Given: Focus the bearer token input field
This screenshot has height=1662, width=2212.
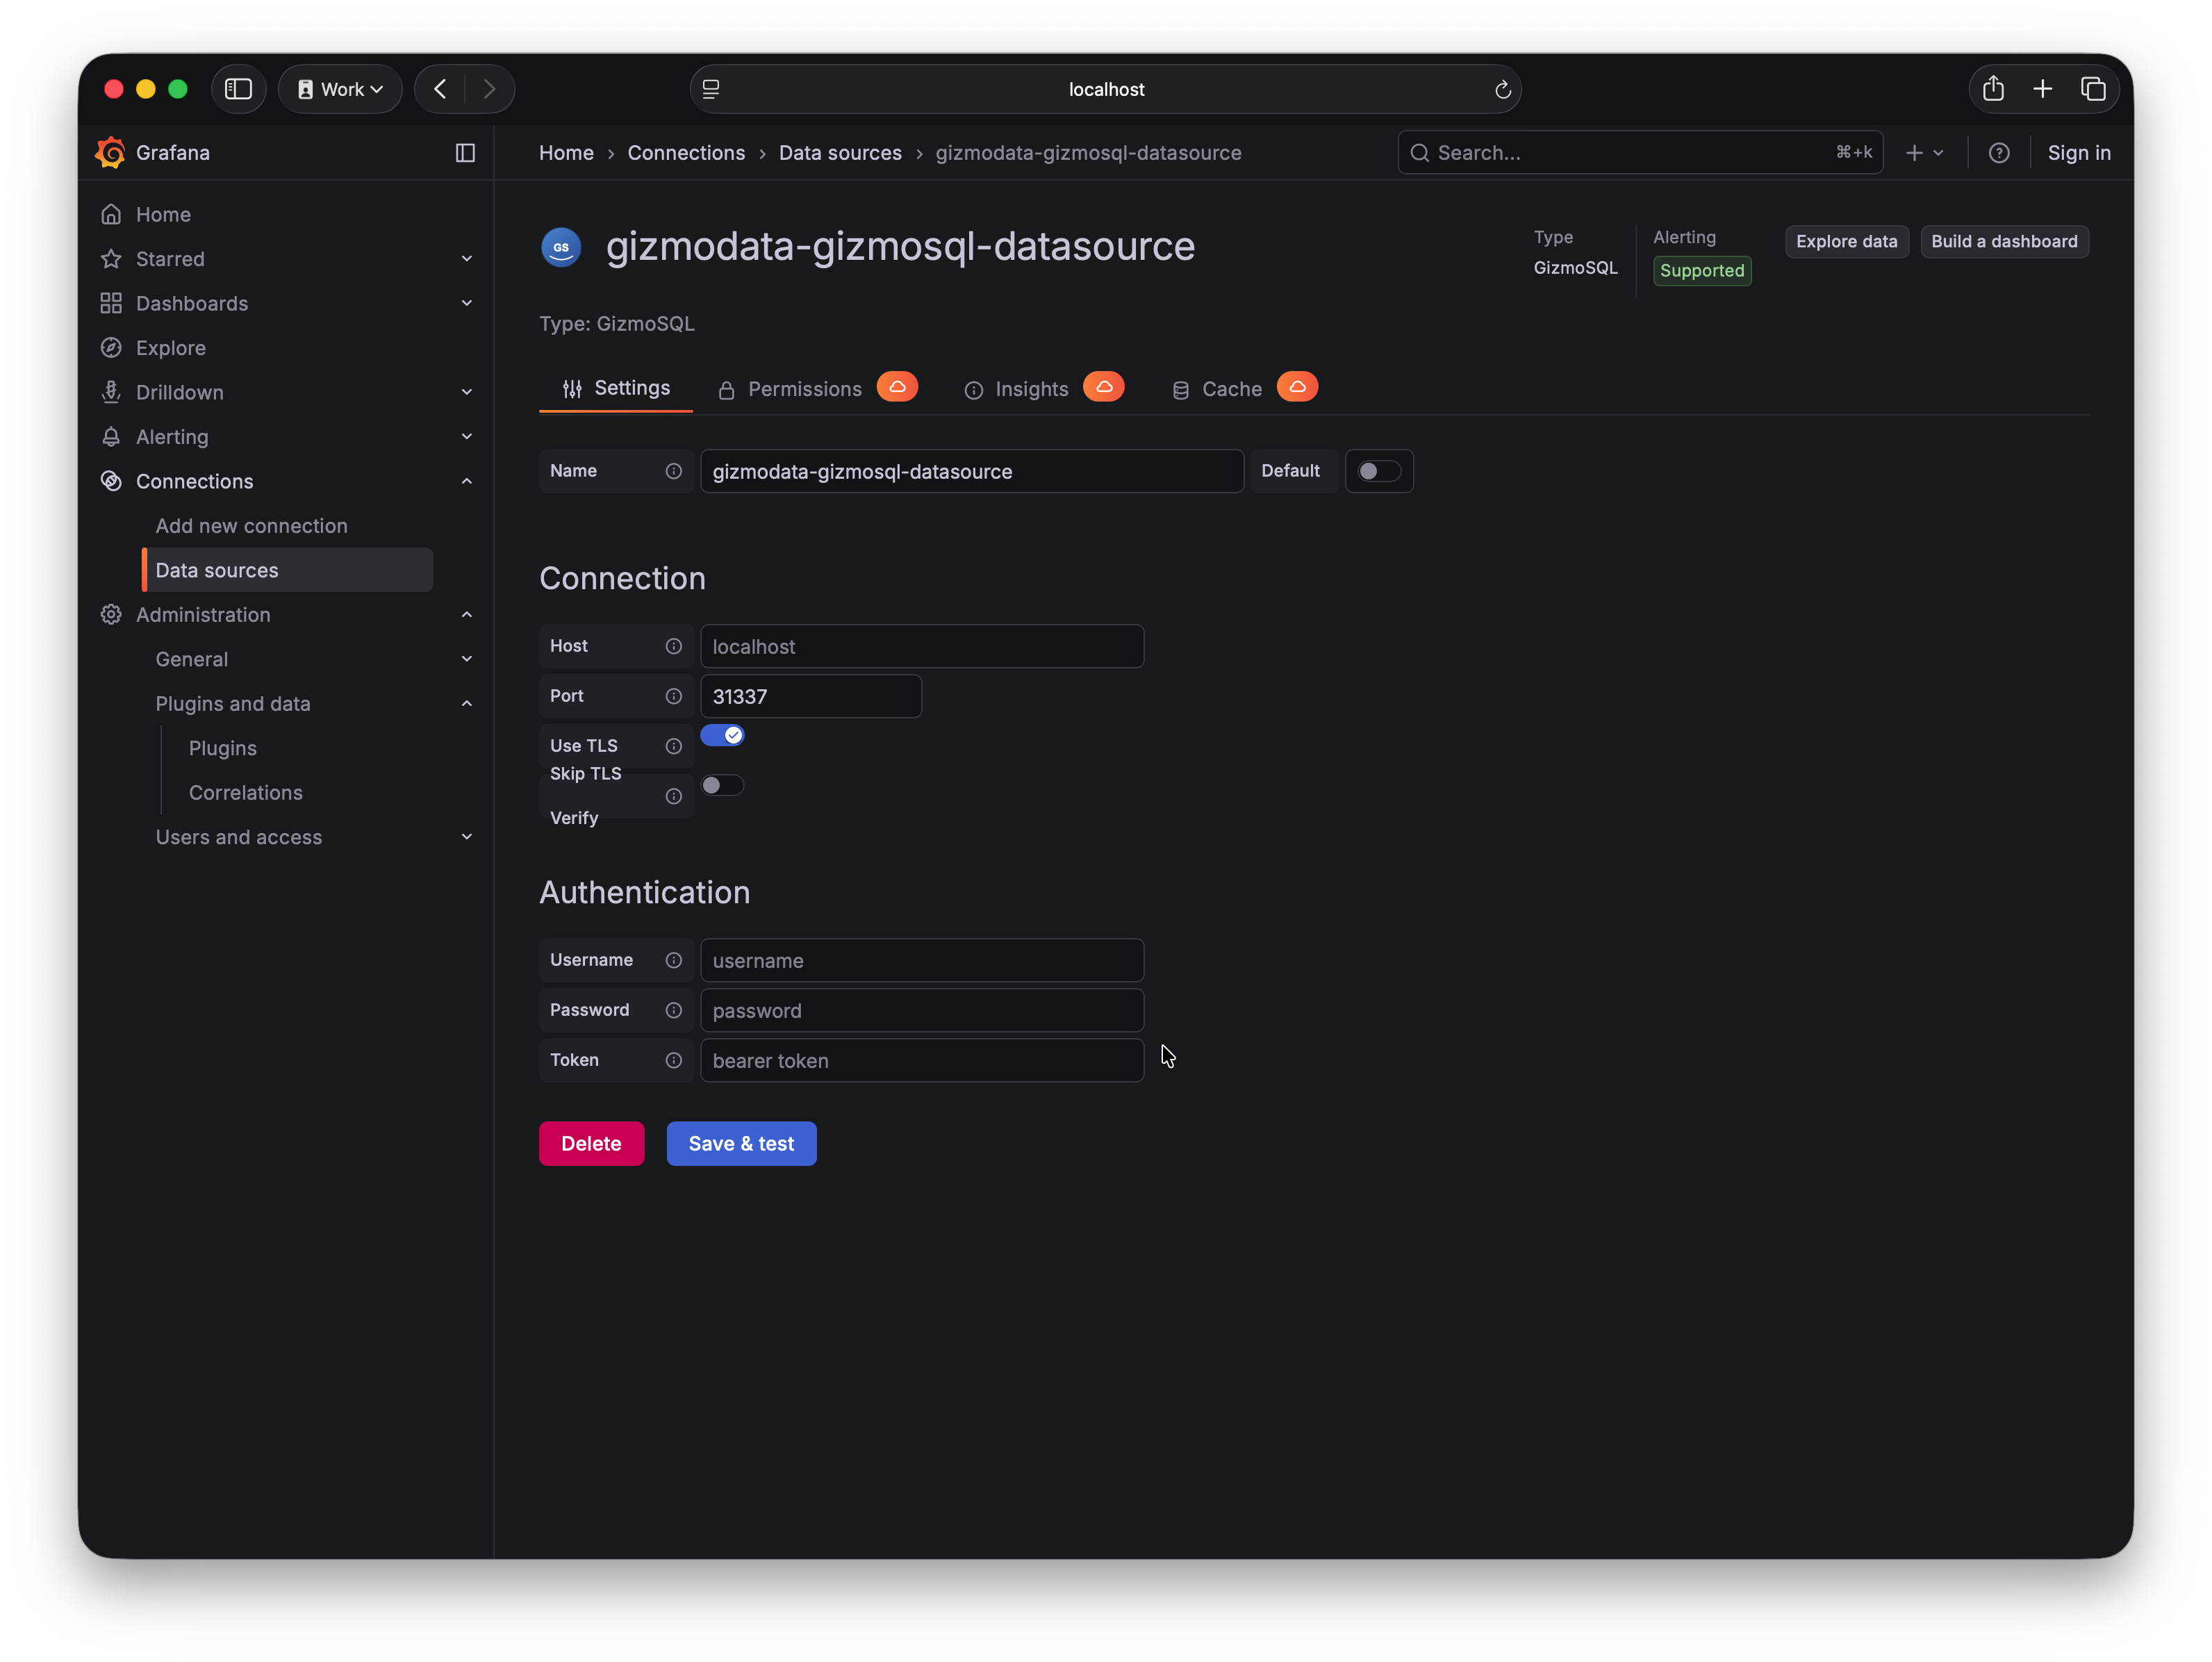Looking at the screenshot, I should point(922,1060).
